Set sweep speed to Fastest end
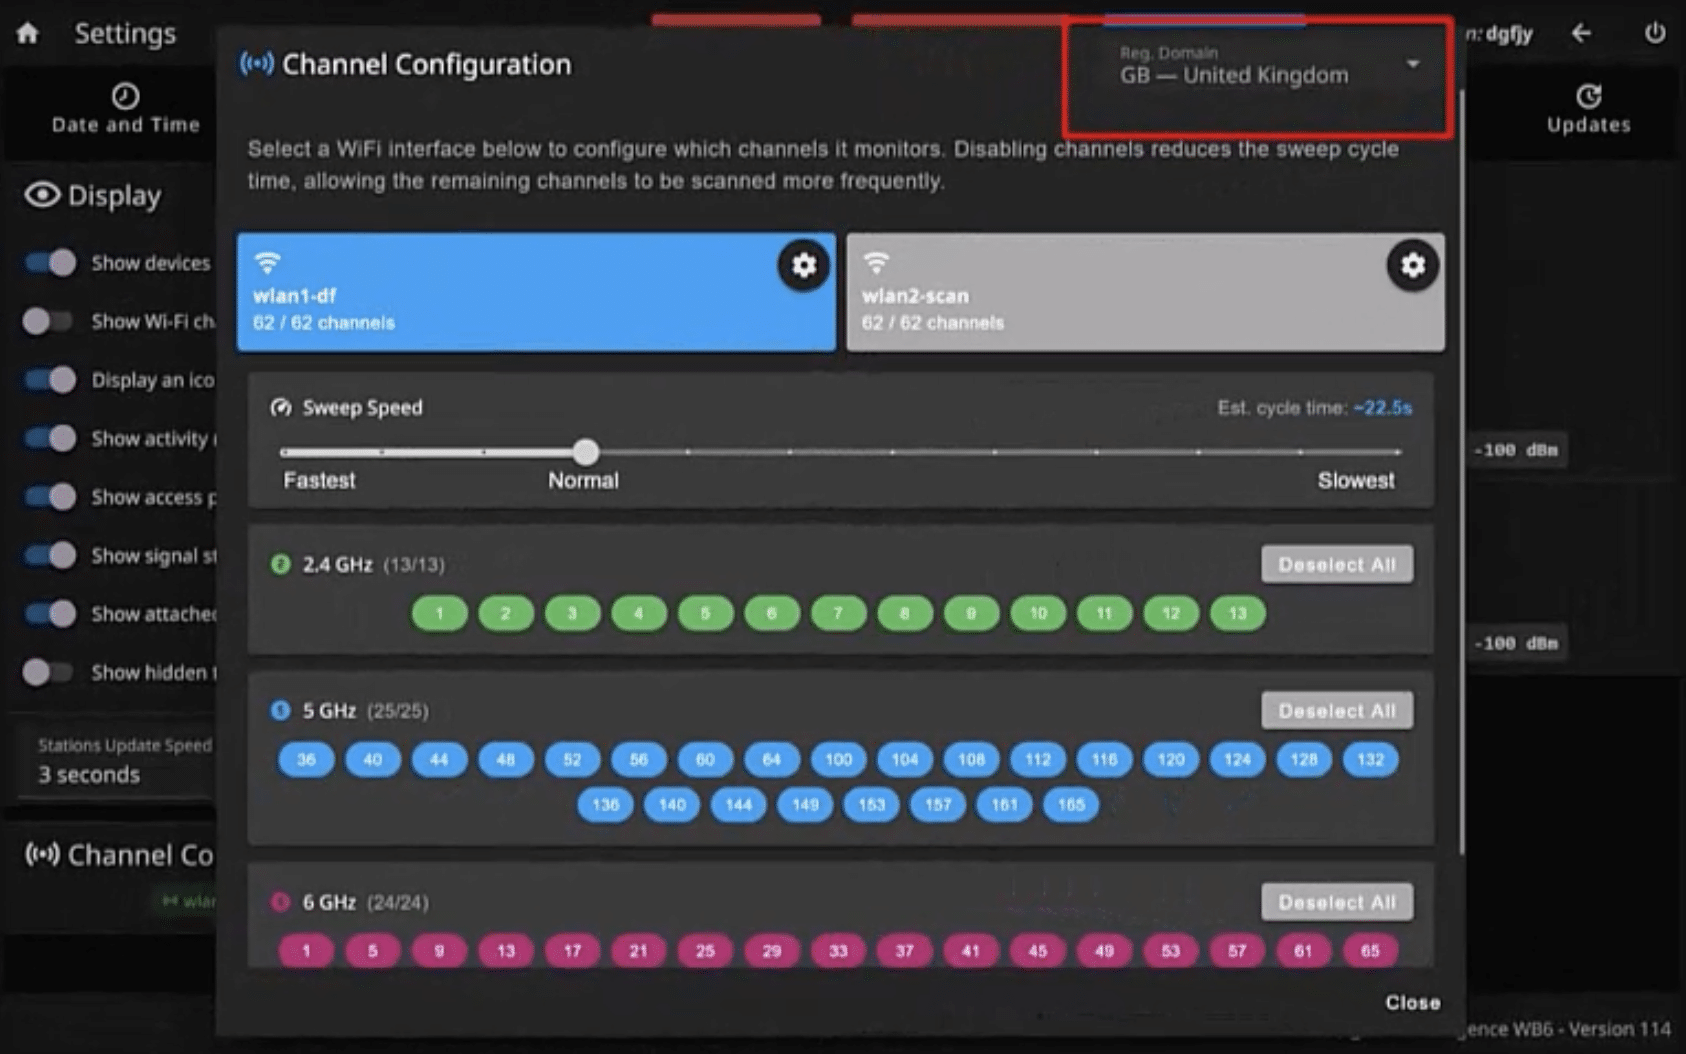The height and width of the screenshot is (1054, 1686). [285, 452]
